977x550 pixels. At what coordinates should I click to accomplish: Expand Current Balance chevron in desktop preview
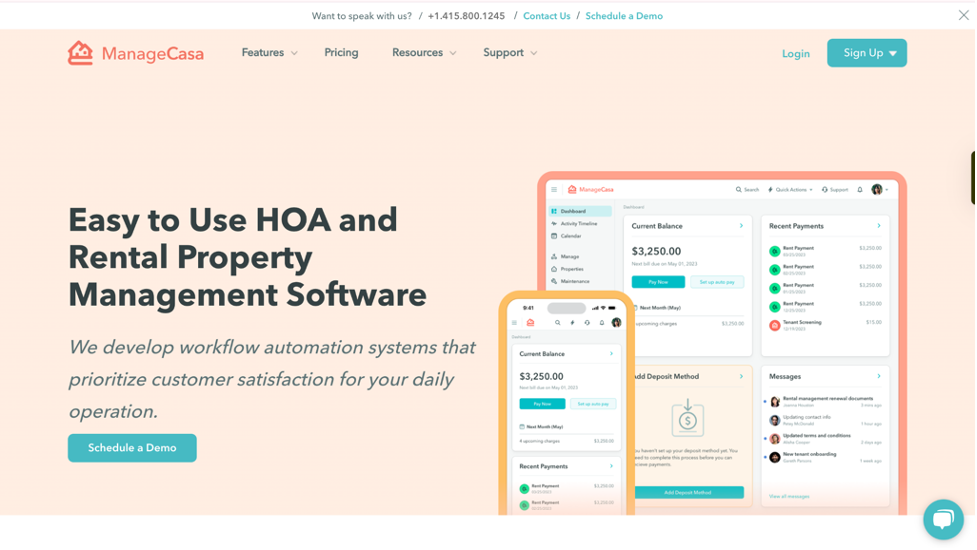click(741, 226)
